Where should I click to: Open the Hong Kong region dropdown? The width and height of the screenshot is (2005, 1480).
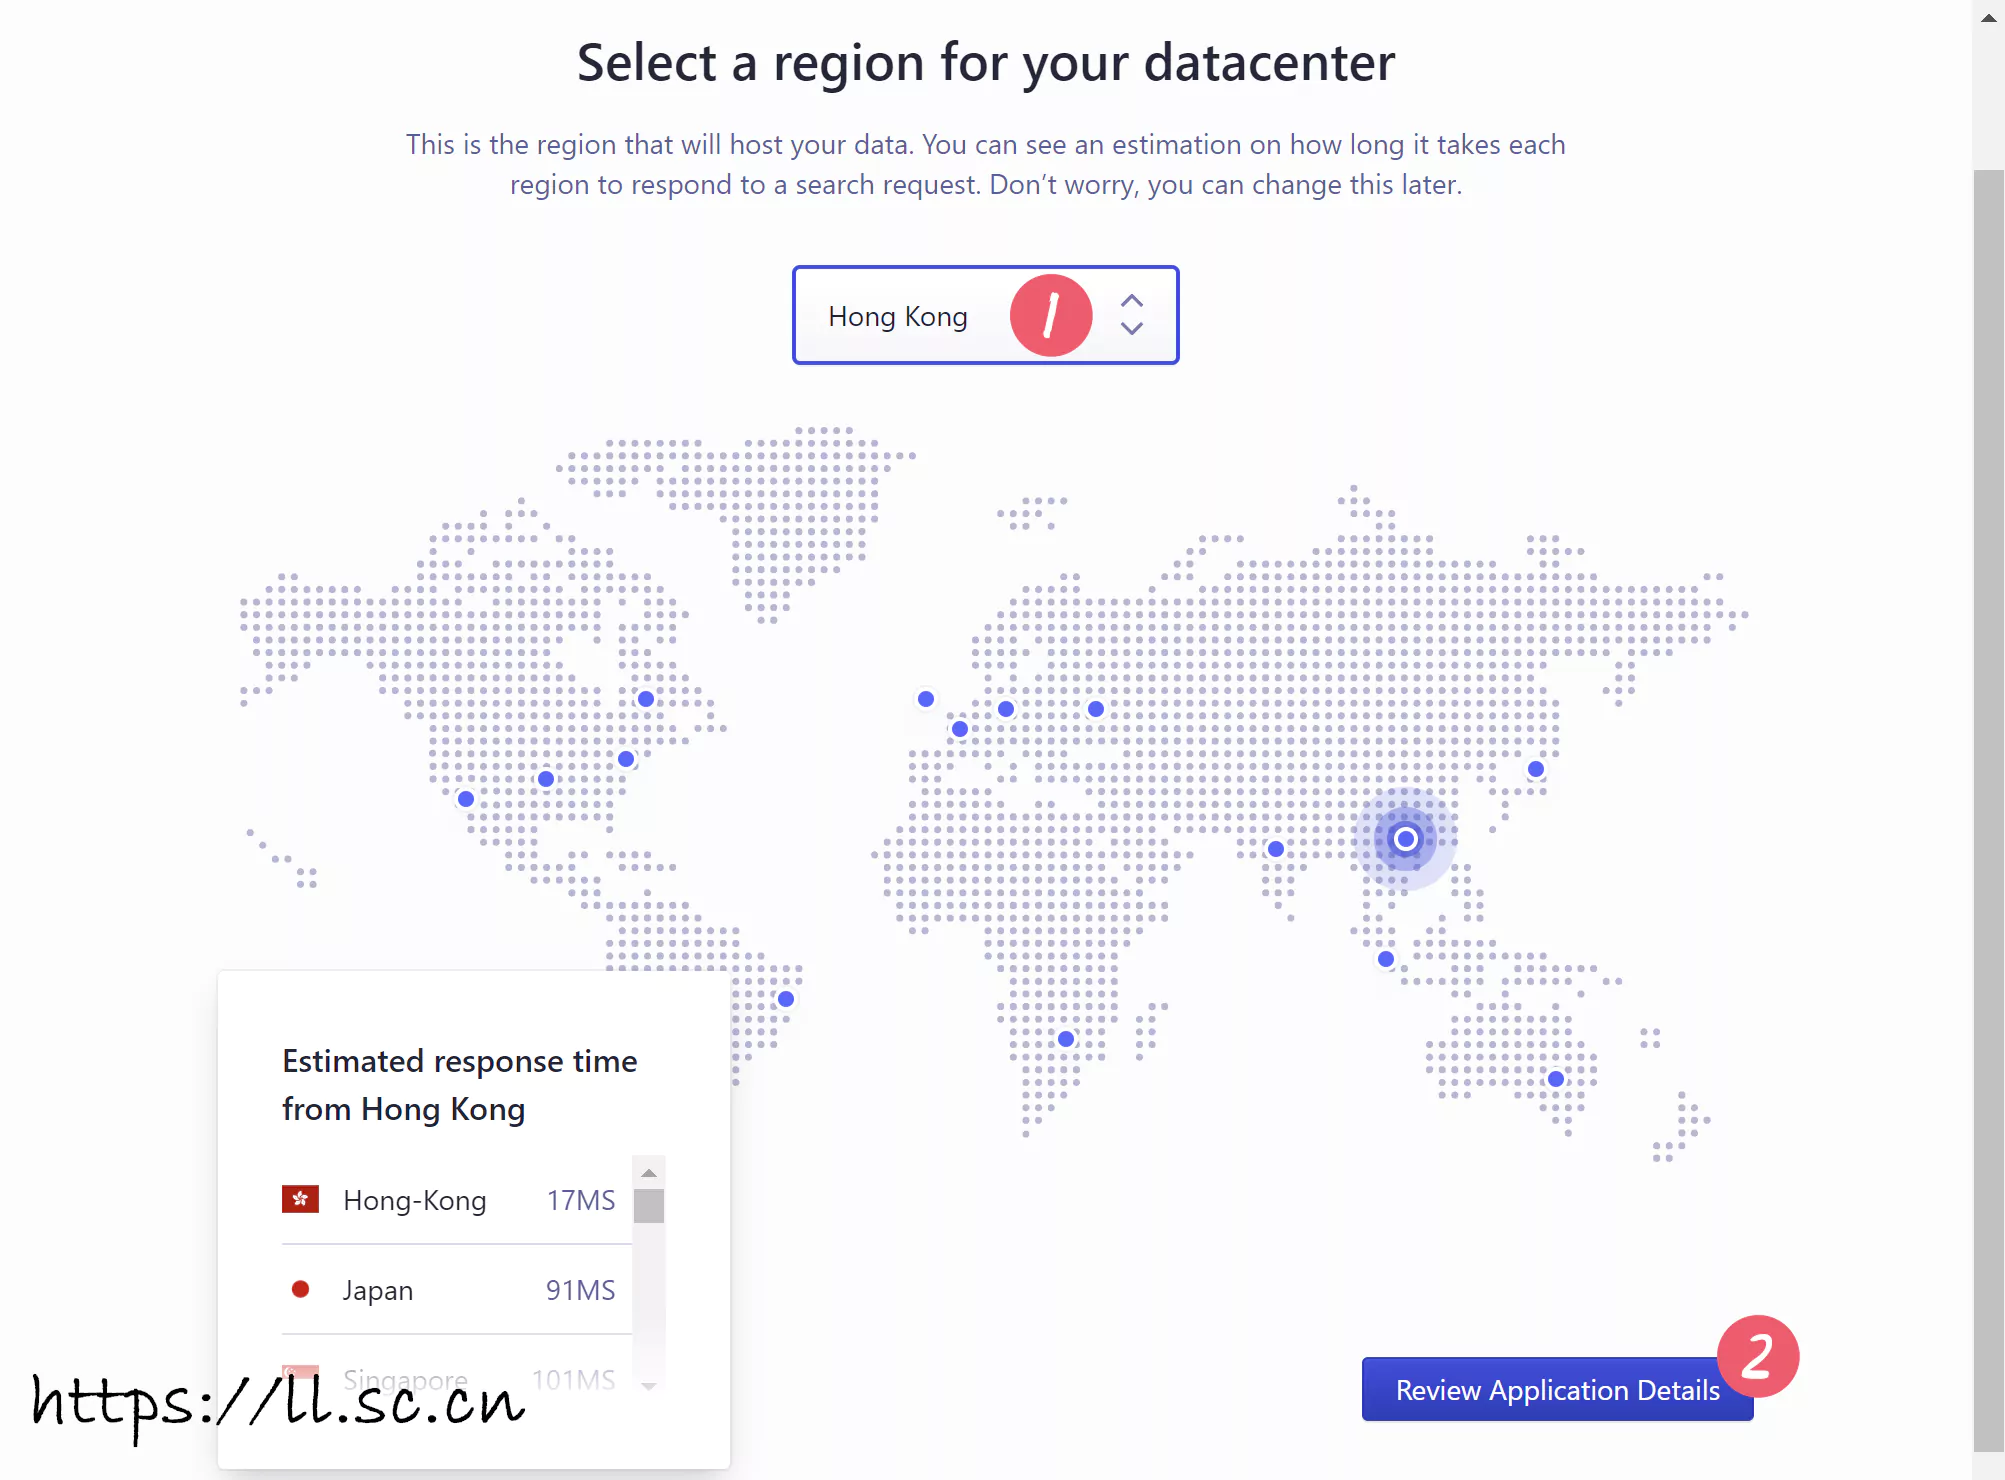[x=900, y=316]
